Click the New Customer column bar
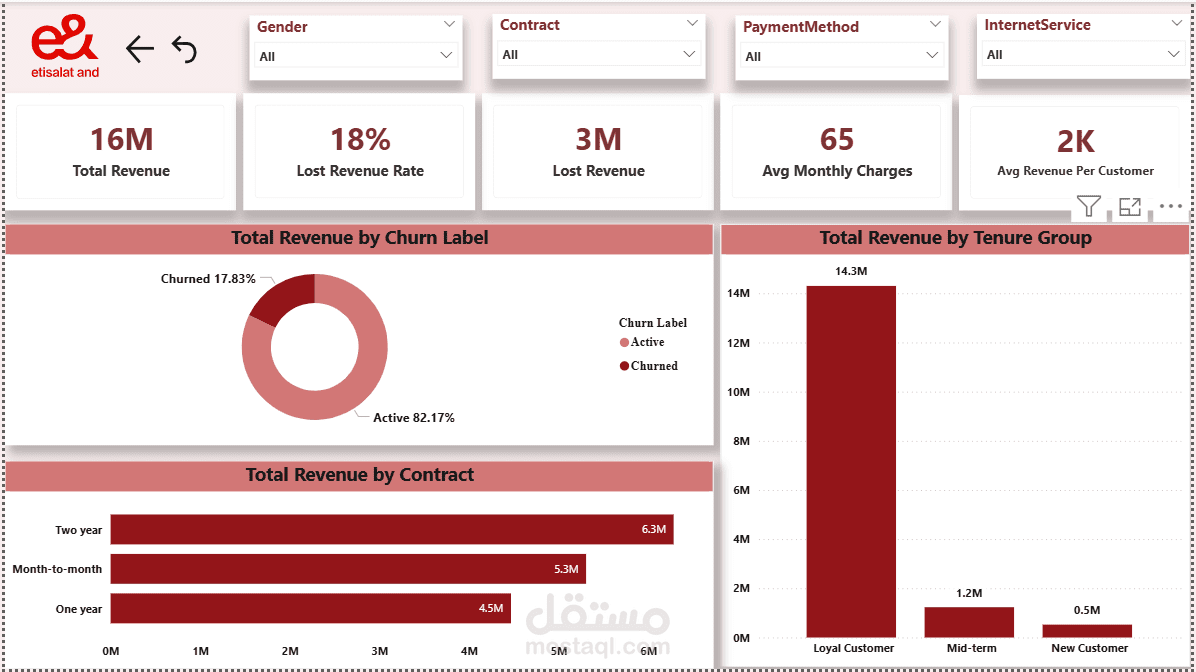Screen dimensions: 1196x672 pyautogui.click(x=1087, y=632)
